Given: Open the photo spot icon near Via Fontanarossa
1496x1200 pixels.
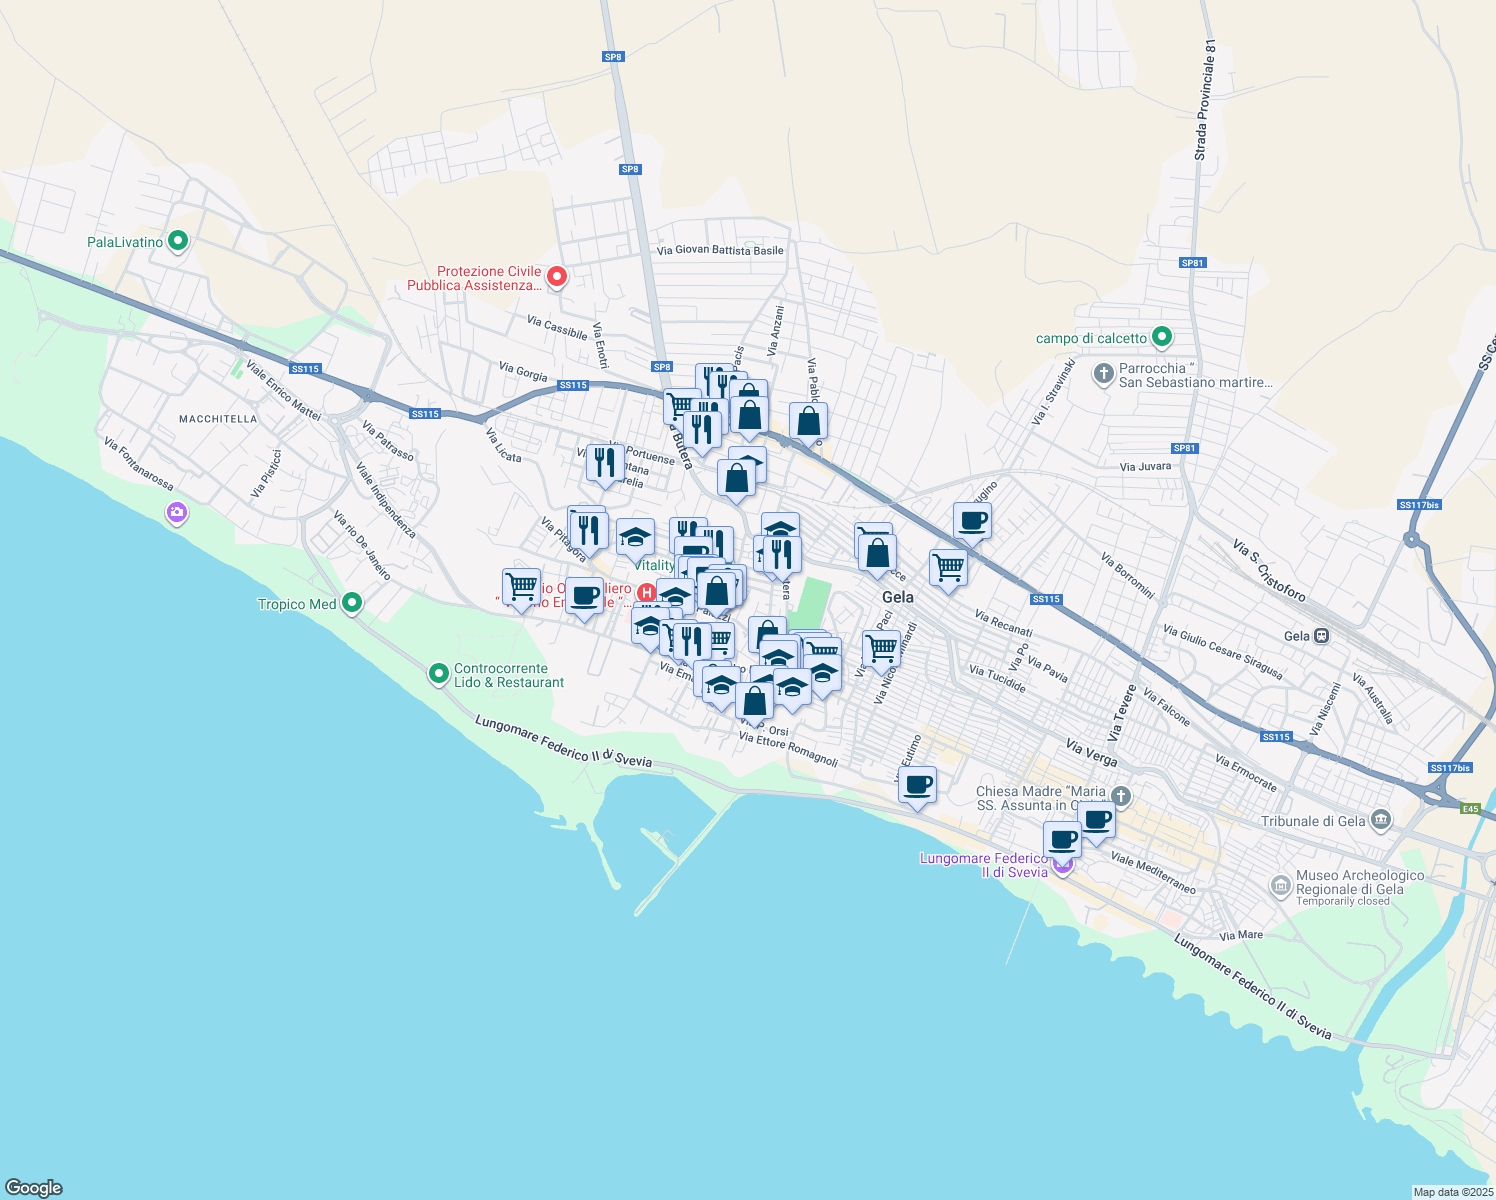Looking at the screenshot, I should pyautogui.click(x=176, y=512).
